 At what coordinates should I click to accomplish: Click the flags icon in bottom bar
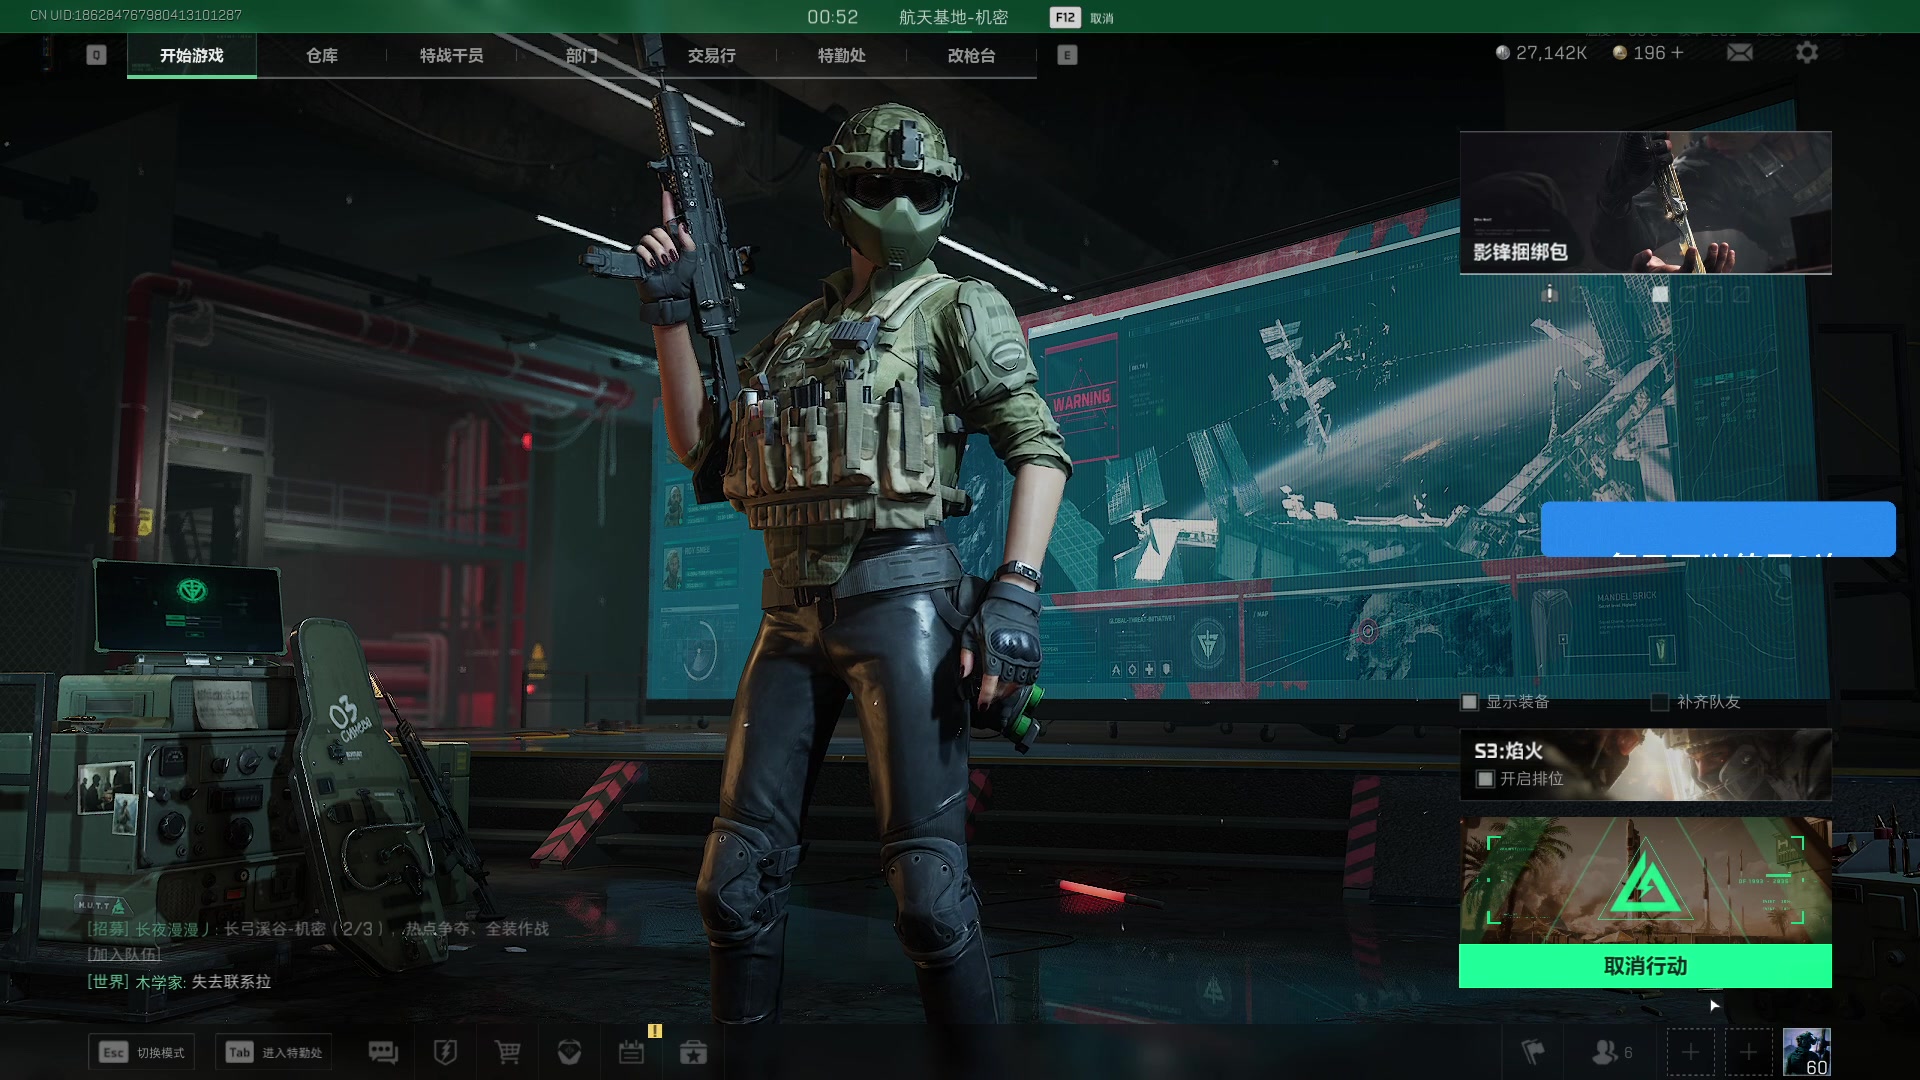1533,1052
